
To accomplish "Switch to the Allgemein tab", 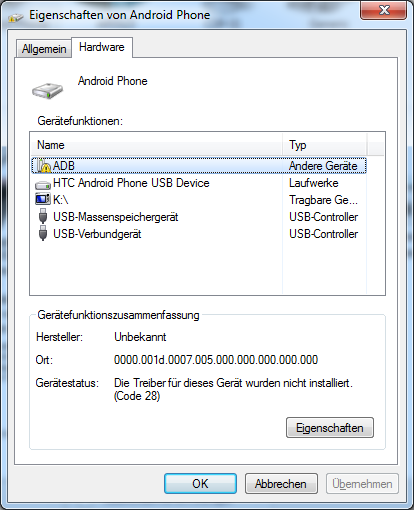I will (x=44, y=49).
